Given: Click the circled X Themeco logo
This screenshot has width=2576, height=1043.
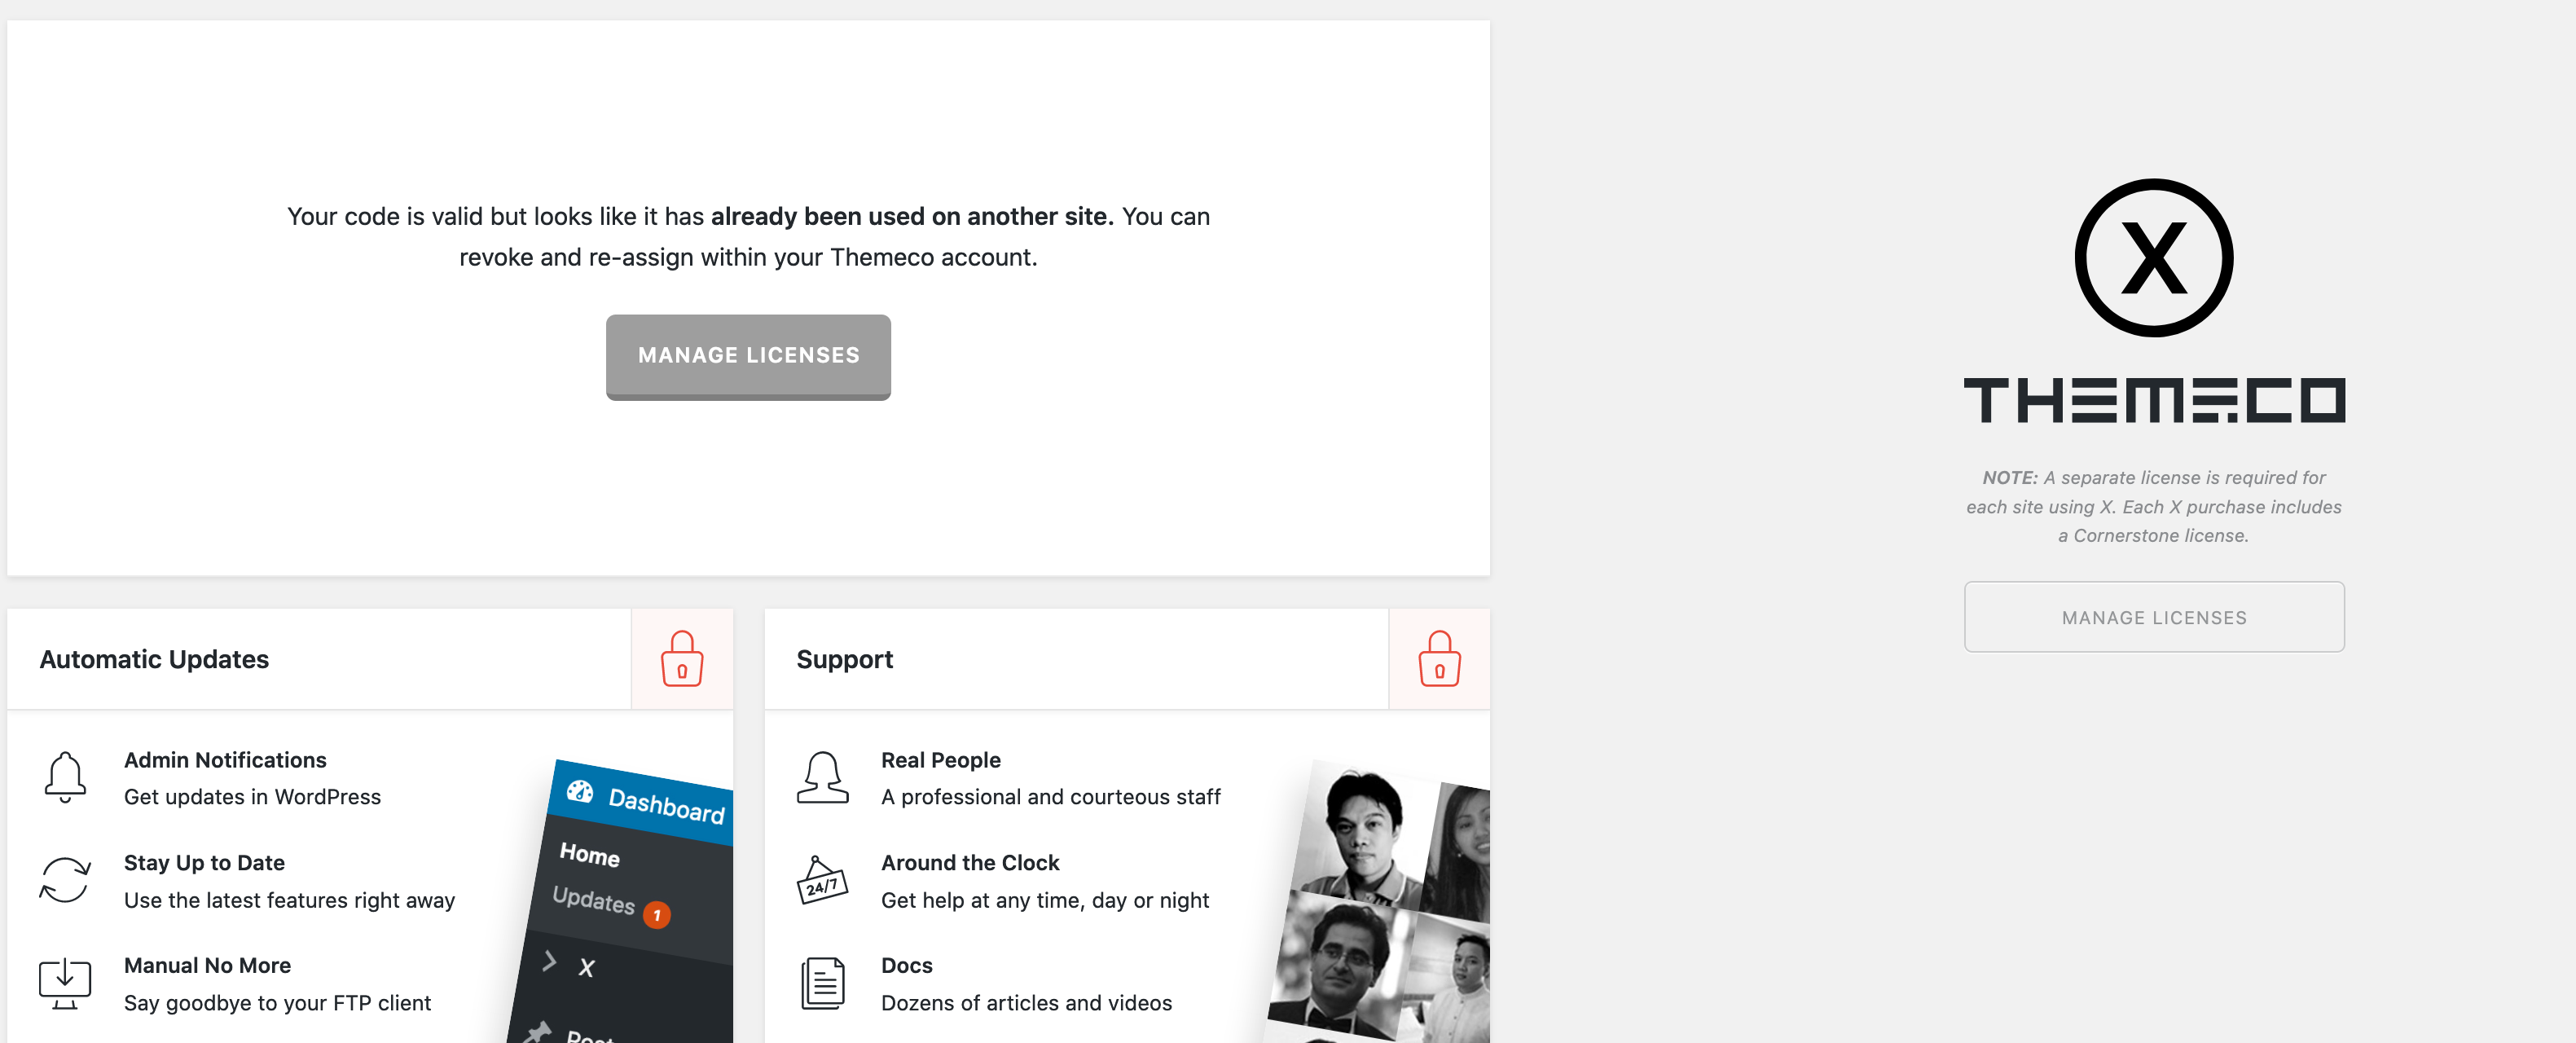Looking at the screenshot, I should pyautogui.click(x=2154, y=258).
